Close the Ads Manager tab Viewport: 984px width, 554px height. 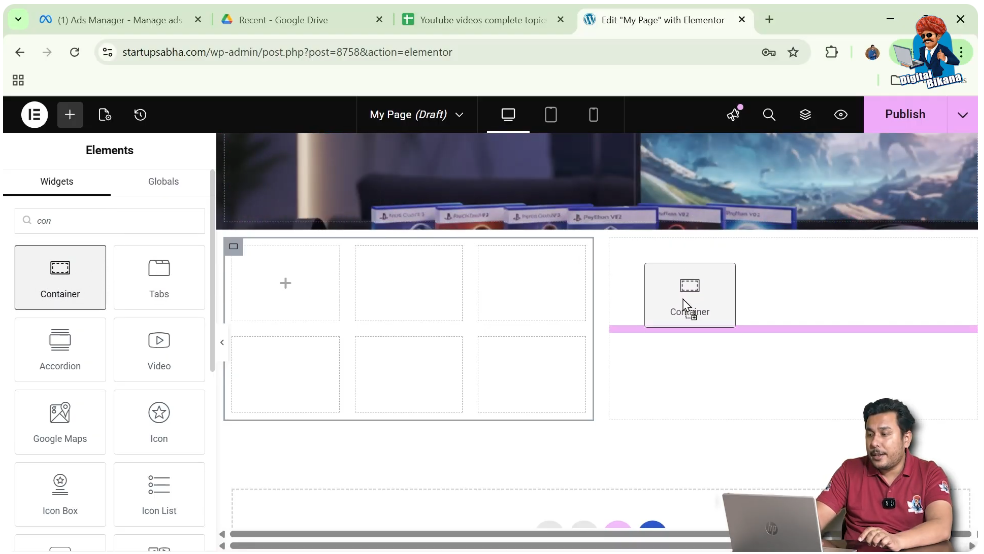(198, 19)
